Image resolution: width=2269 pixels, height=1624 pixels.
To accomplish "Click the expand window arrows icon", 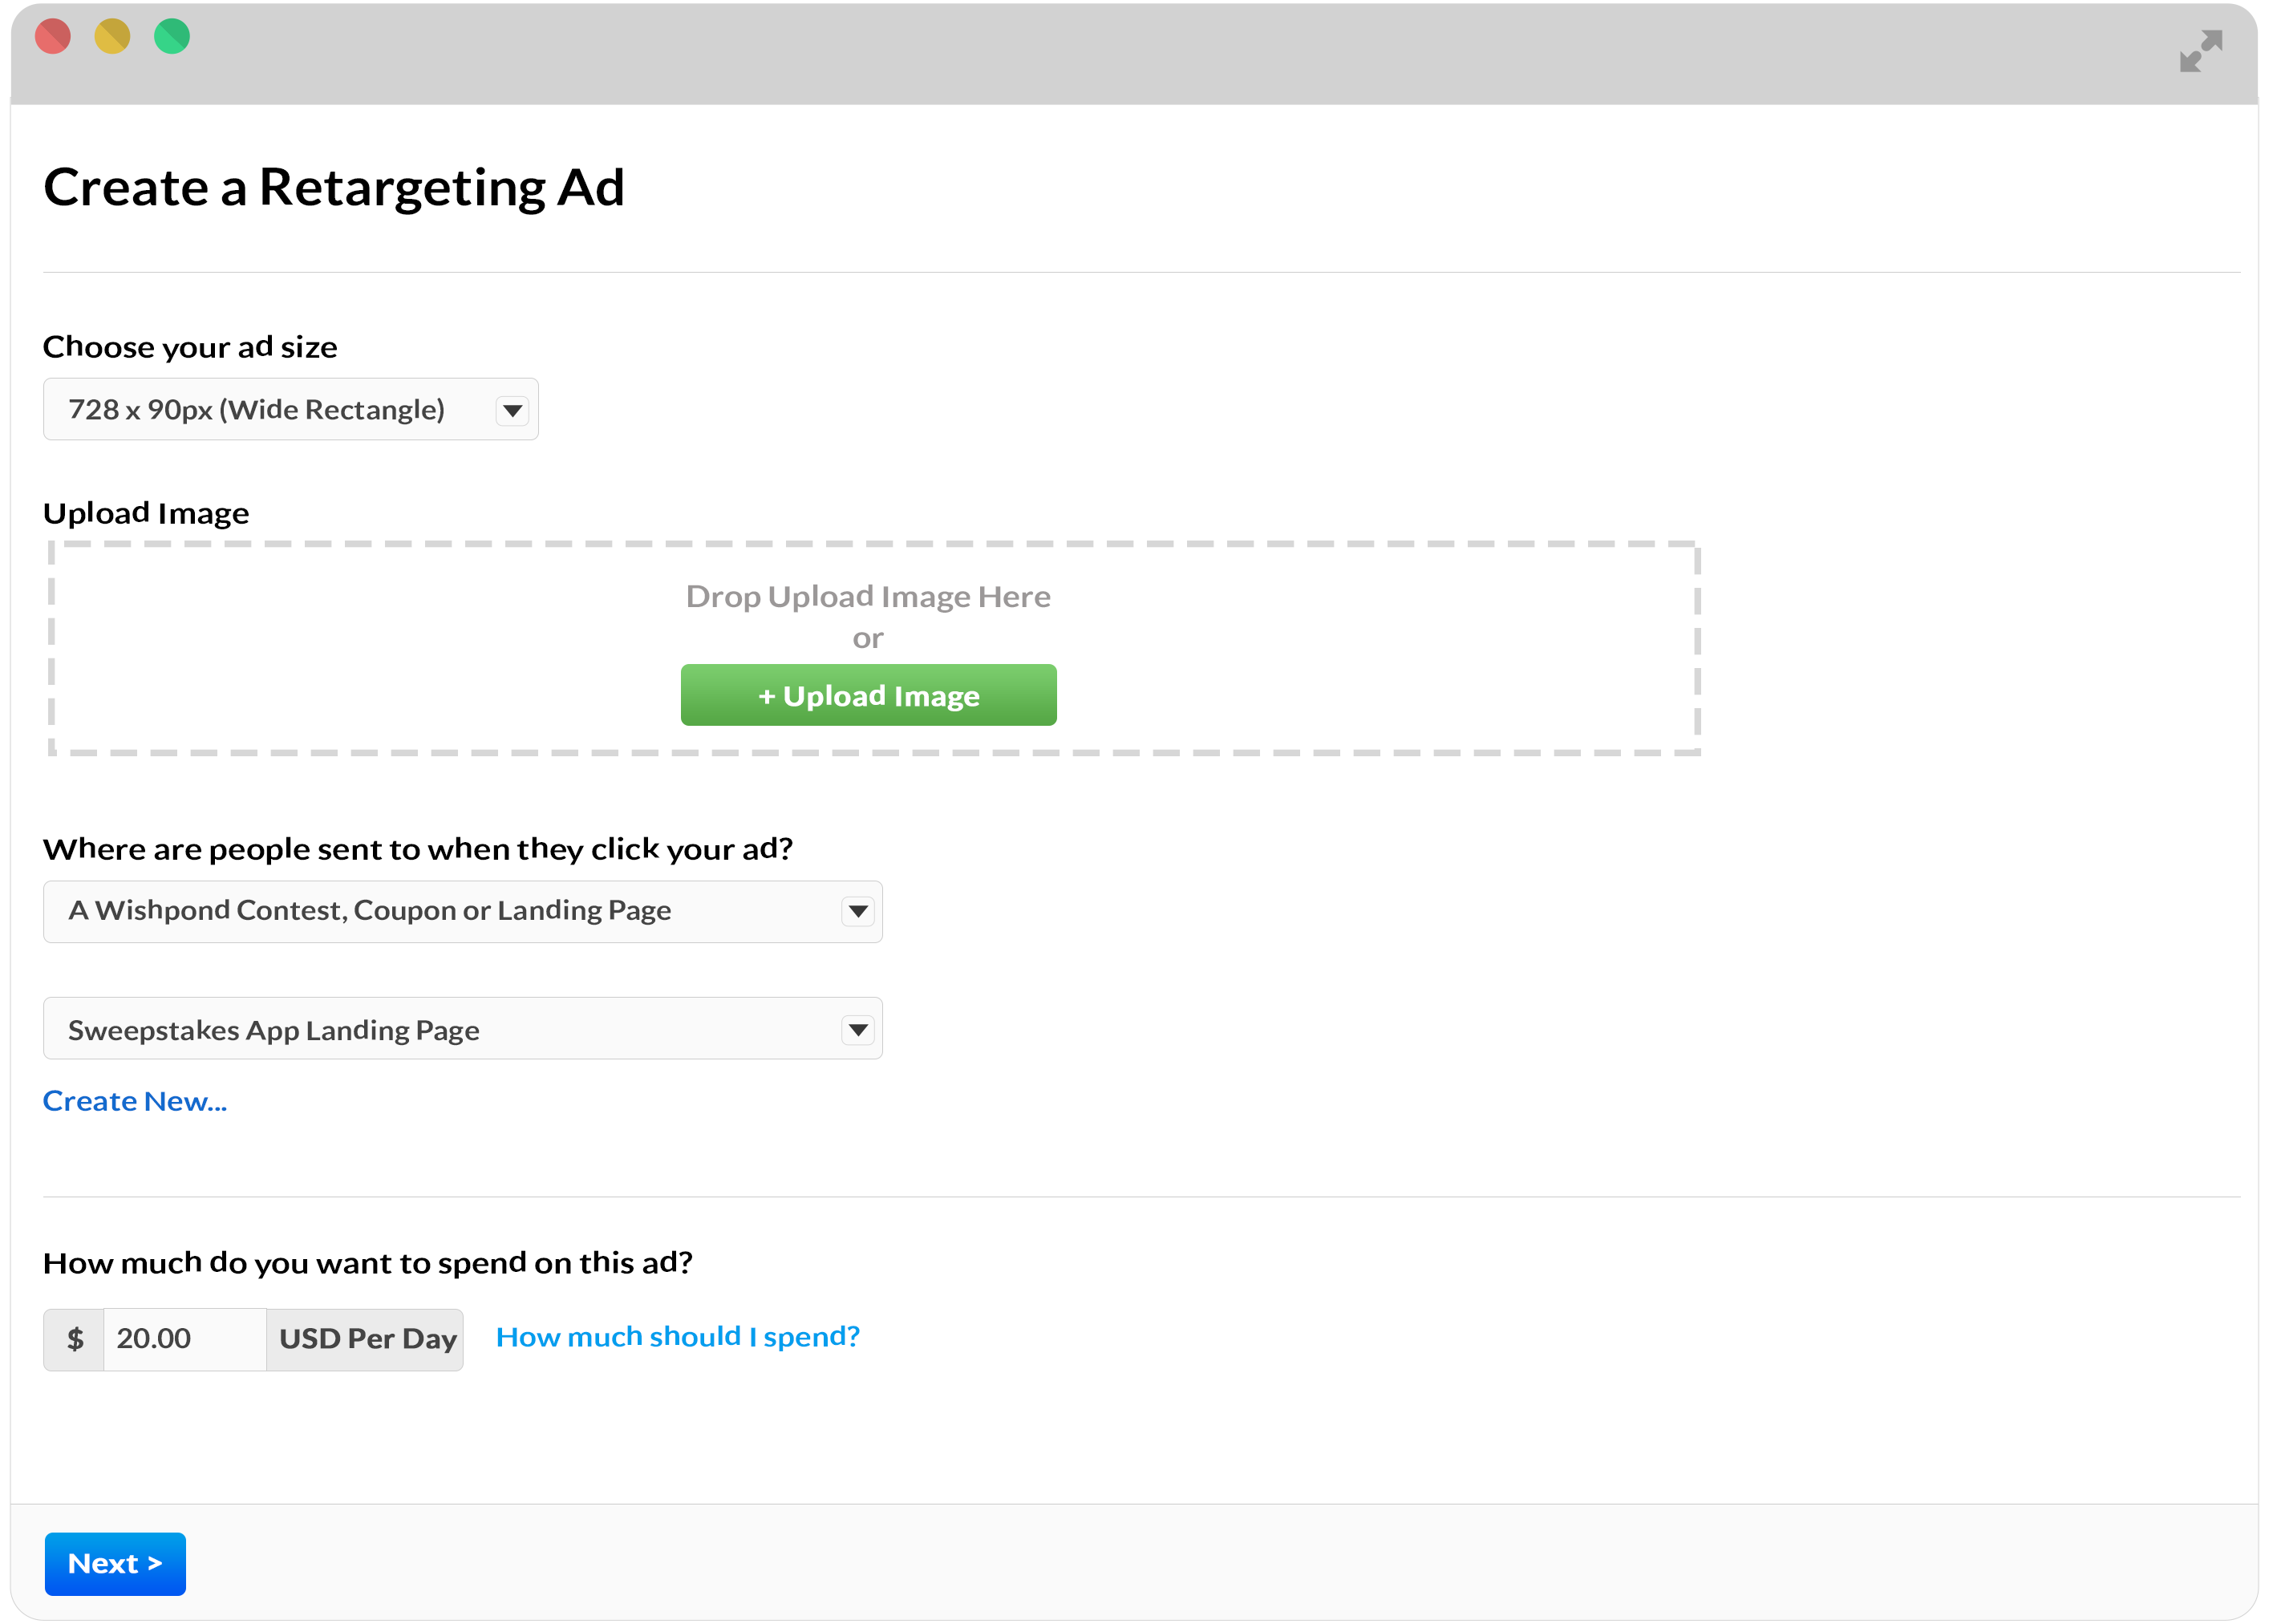I will pyautogui.click(x=2200, y=51).
